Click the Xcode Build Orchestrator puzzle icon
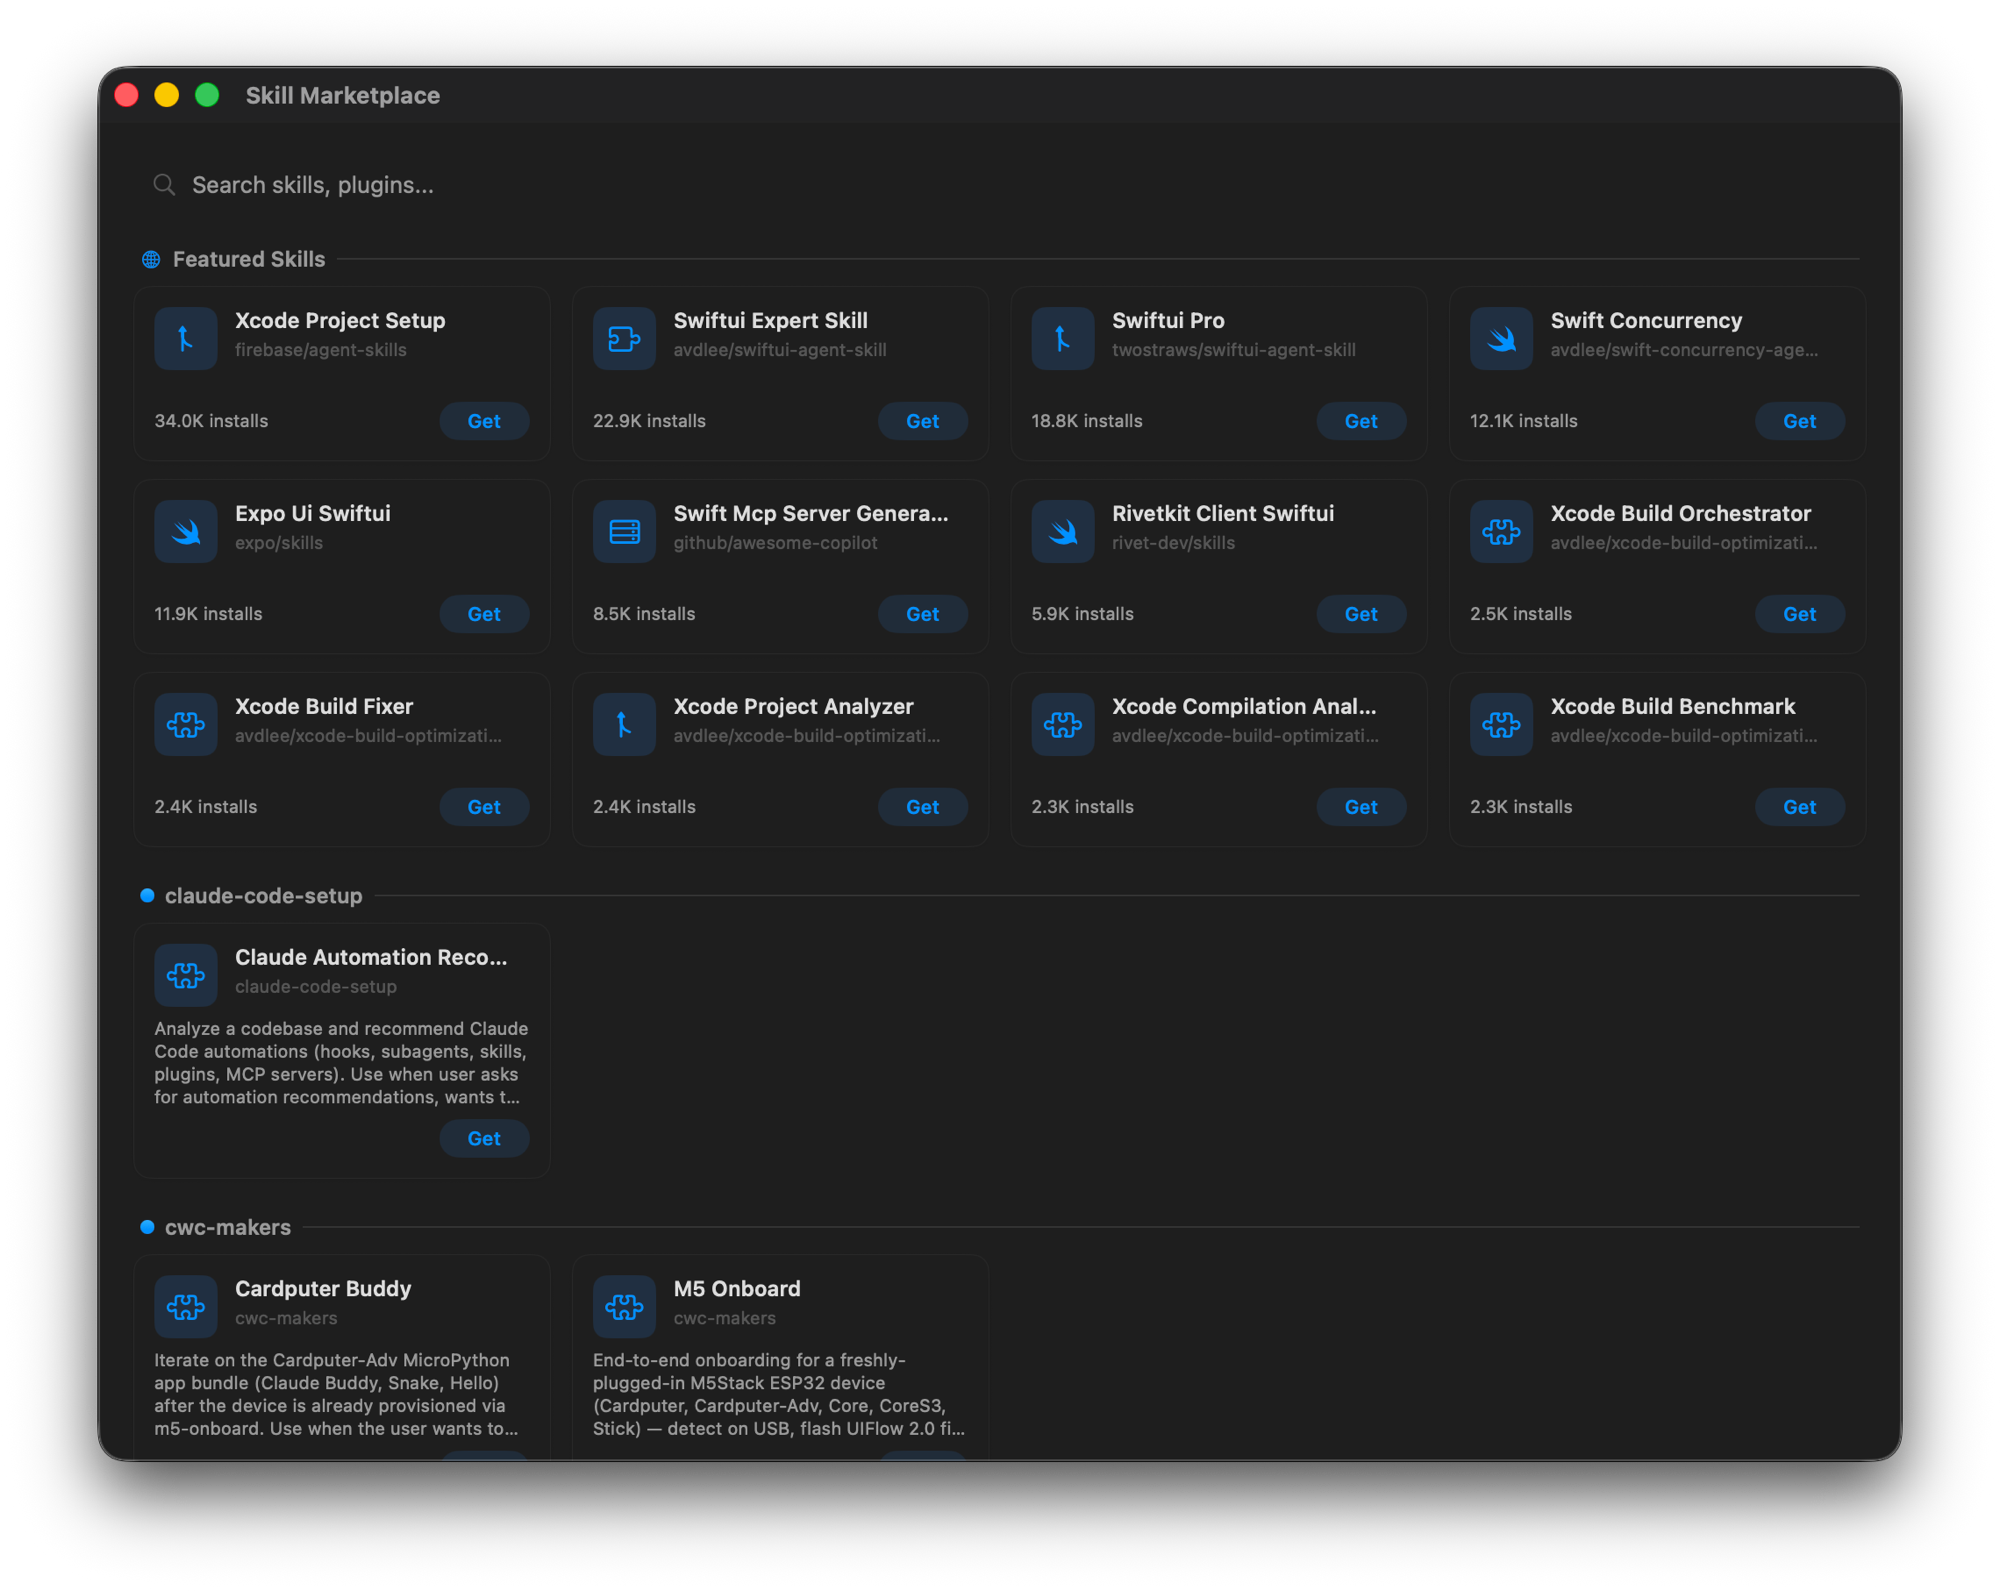This screenshot has height=1591, width=2000. 1501,531
